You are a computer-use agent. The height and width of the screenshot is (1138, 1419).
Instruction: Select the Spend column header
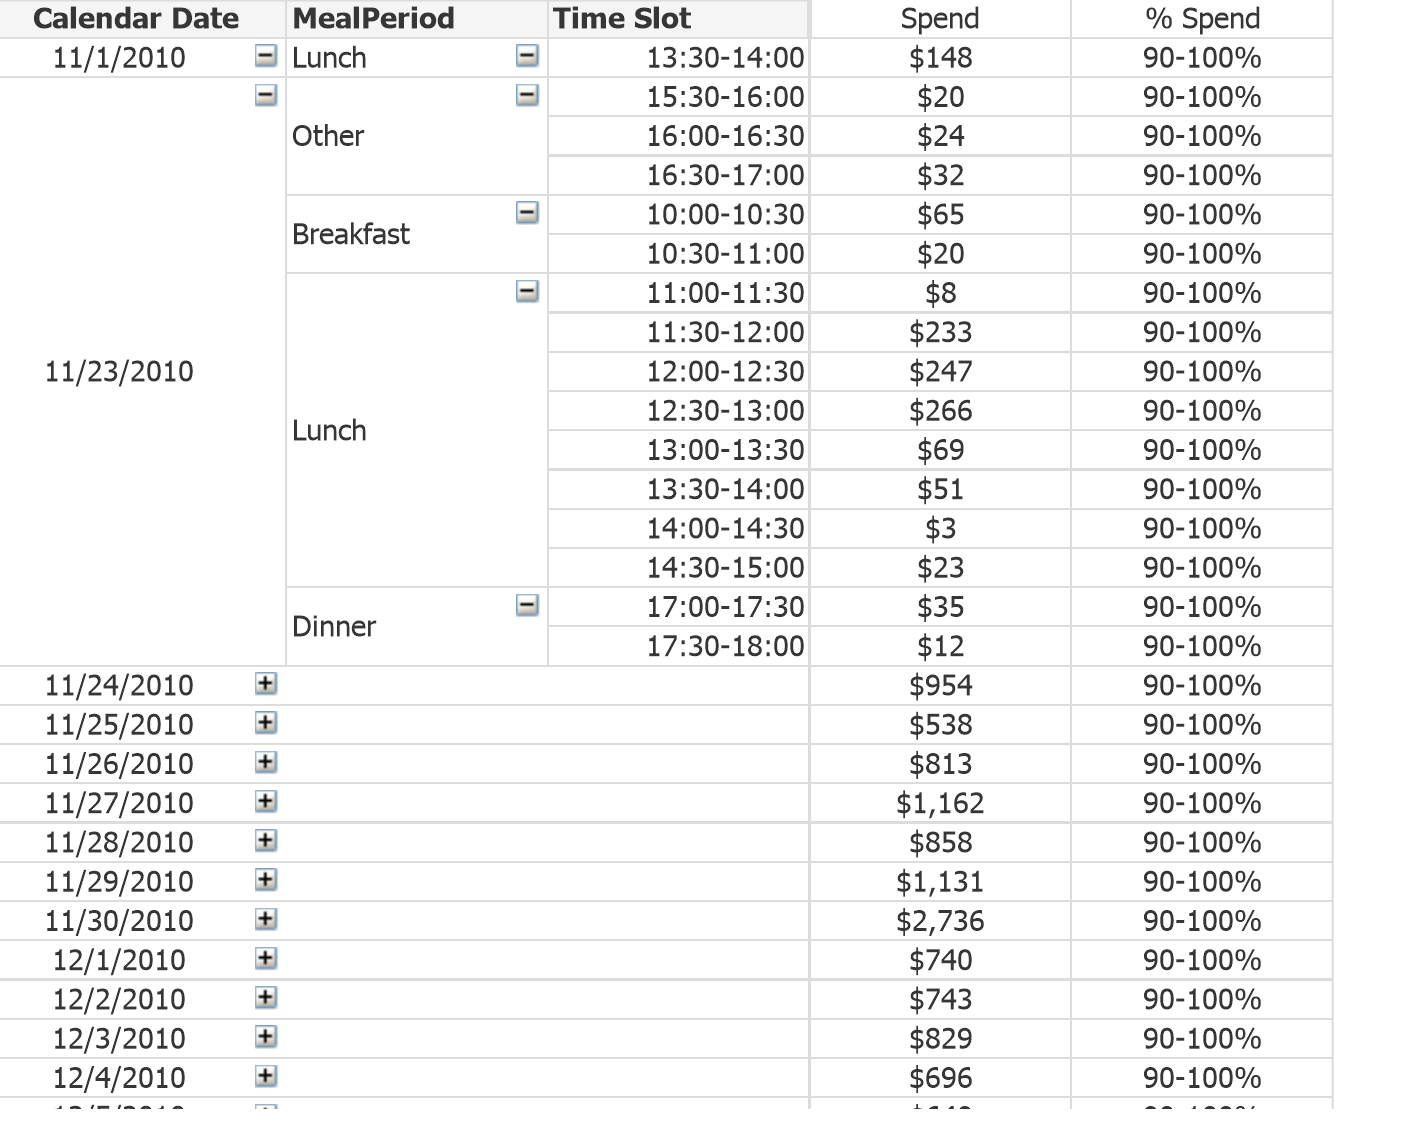click(x=940, y=19)
